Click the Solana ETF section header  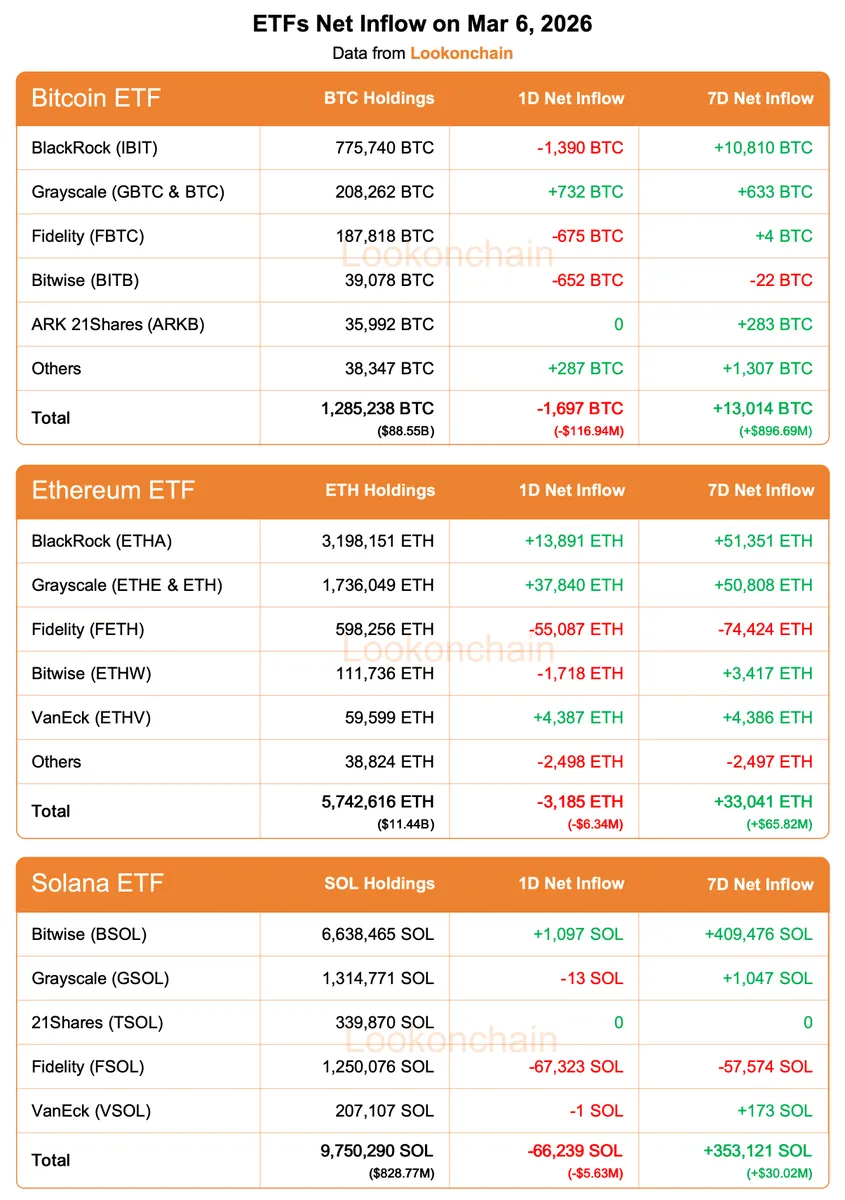(x=97, y=883)
